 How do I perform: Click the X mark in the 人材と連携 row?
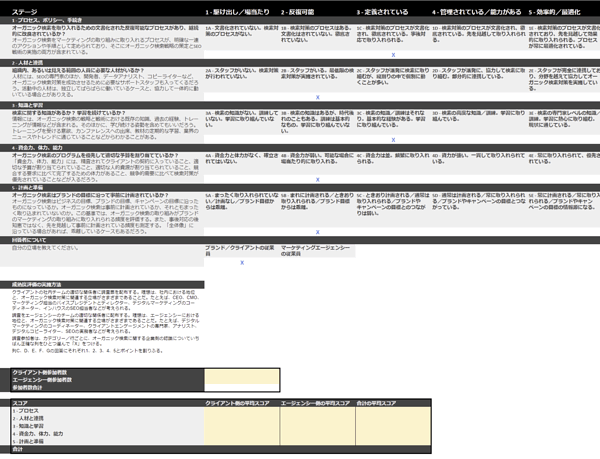click(x=317, y=97)
